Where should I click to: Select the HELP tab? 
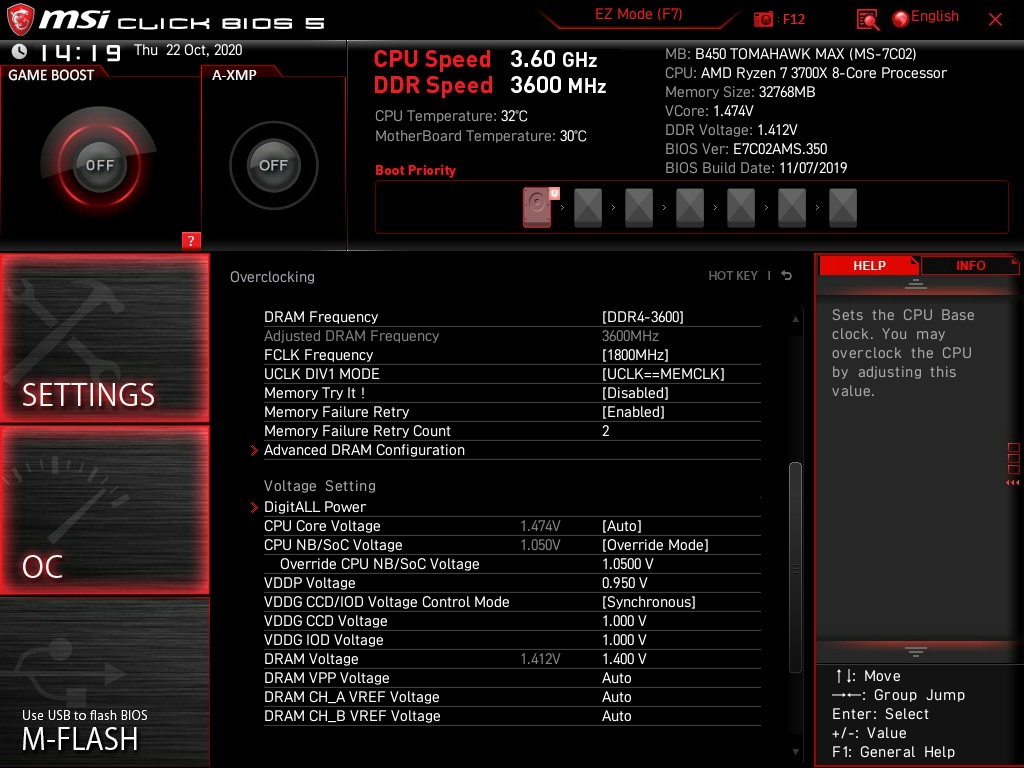point(868,265)
